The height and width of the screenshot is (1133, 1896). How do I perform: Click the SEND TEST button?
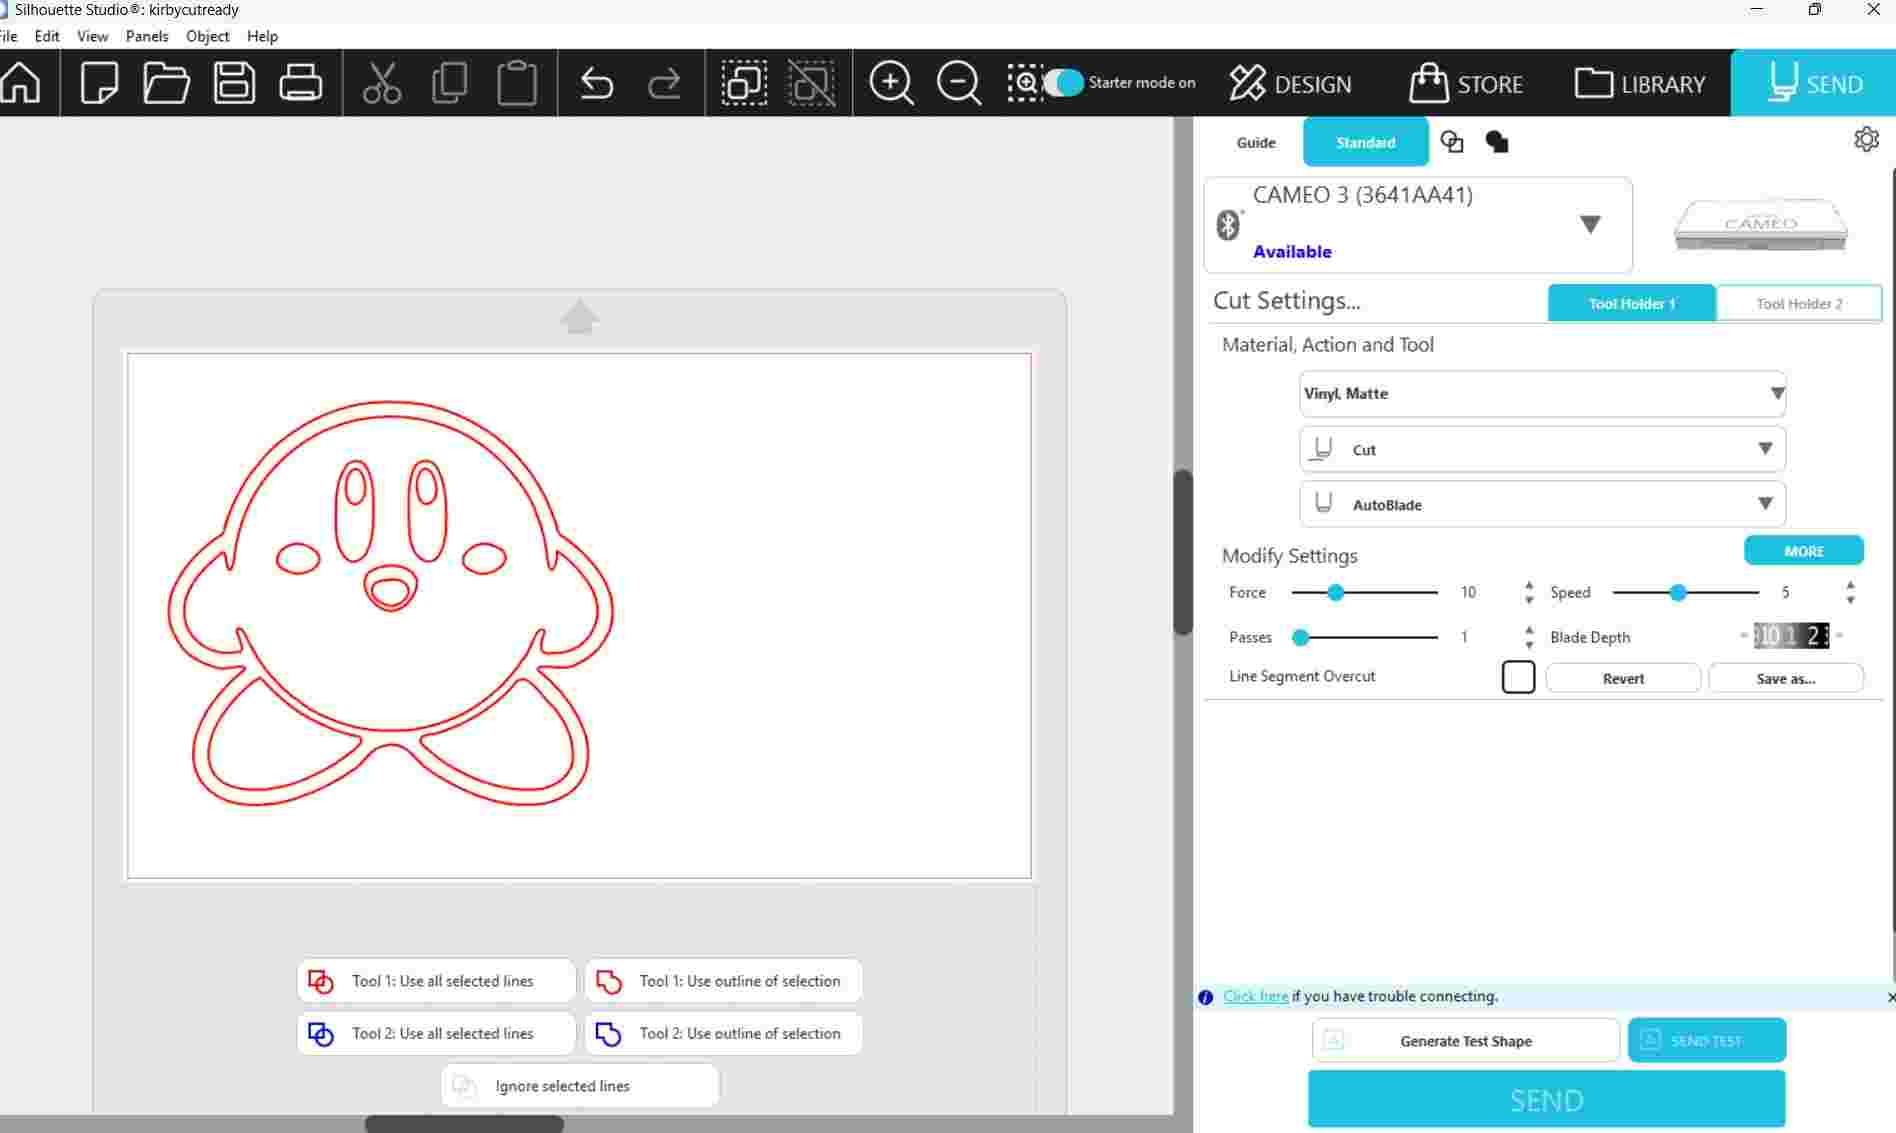(1707, 1040)
